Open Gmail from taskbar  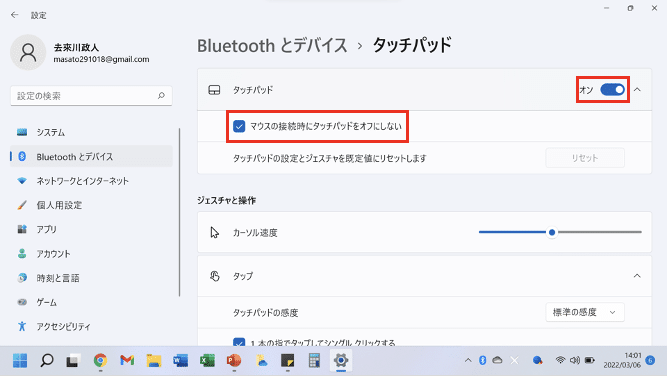(127, 361)
